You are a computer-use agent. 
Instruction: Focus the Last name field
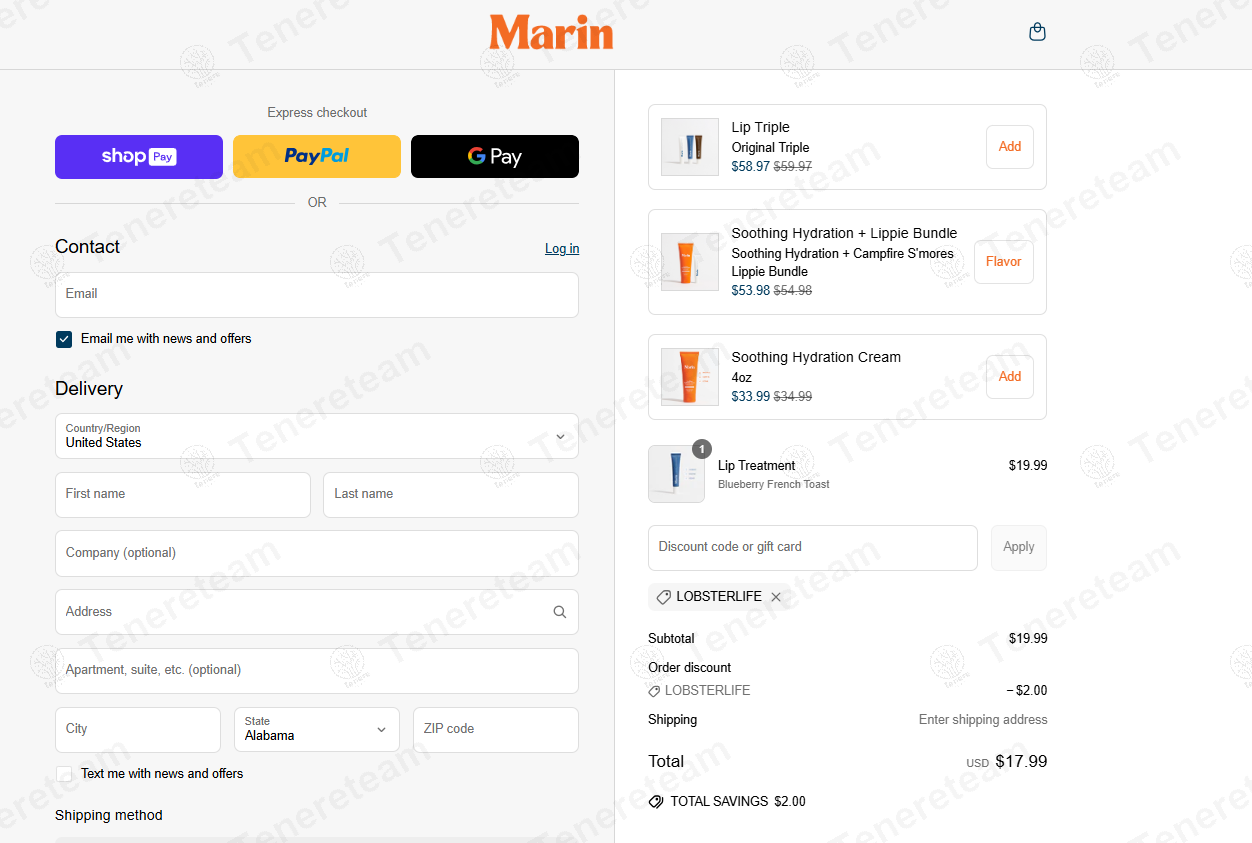pos(451,495)
